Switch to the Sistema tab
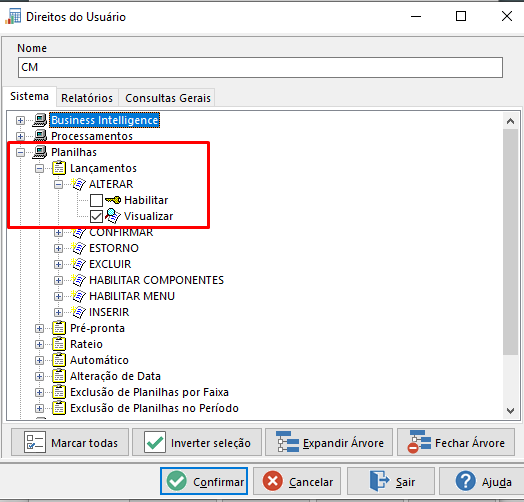This screenshot has width=524, height=502. (x=29, y=97)
